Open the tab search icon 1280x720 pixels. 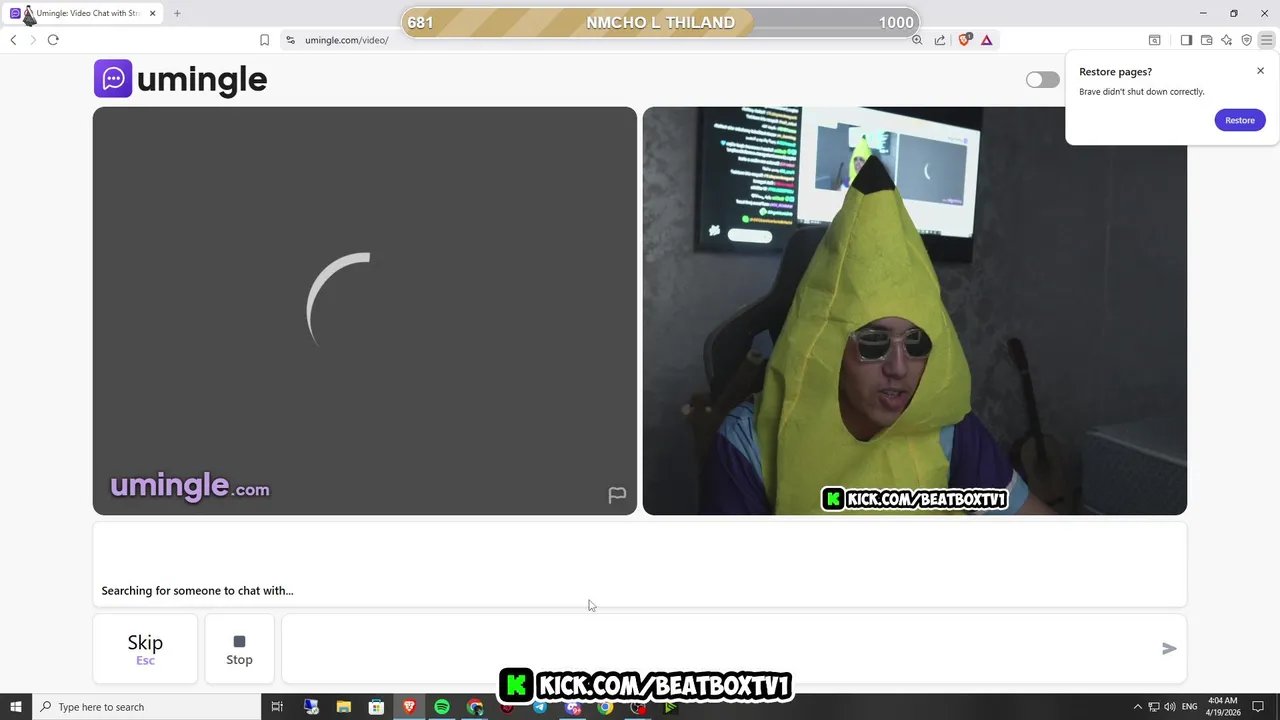coord(1154,40)
